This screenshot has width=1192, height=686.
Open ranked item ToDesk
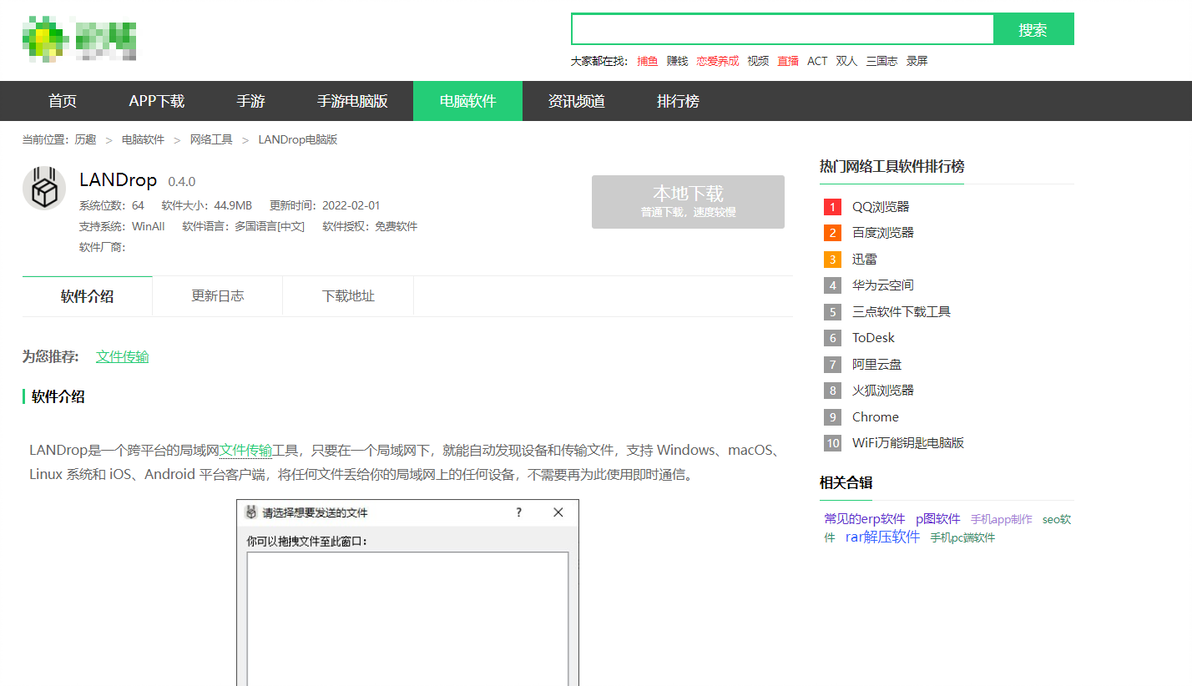[873, 338]
